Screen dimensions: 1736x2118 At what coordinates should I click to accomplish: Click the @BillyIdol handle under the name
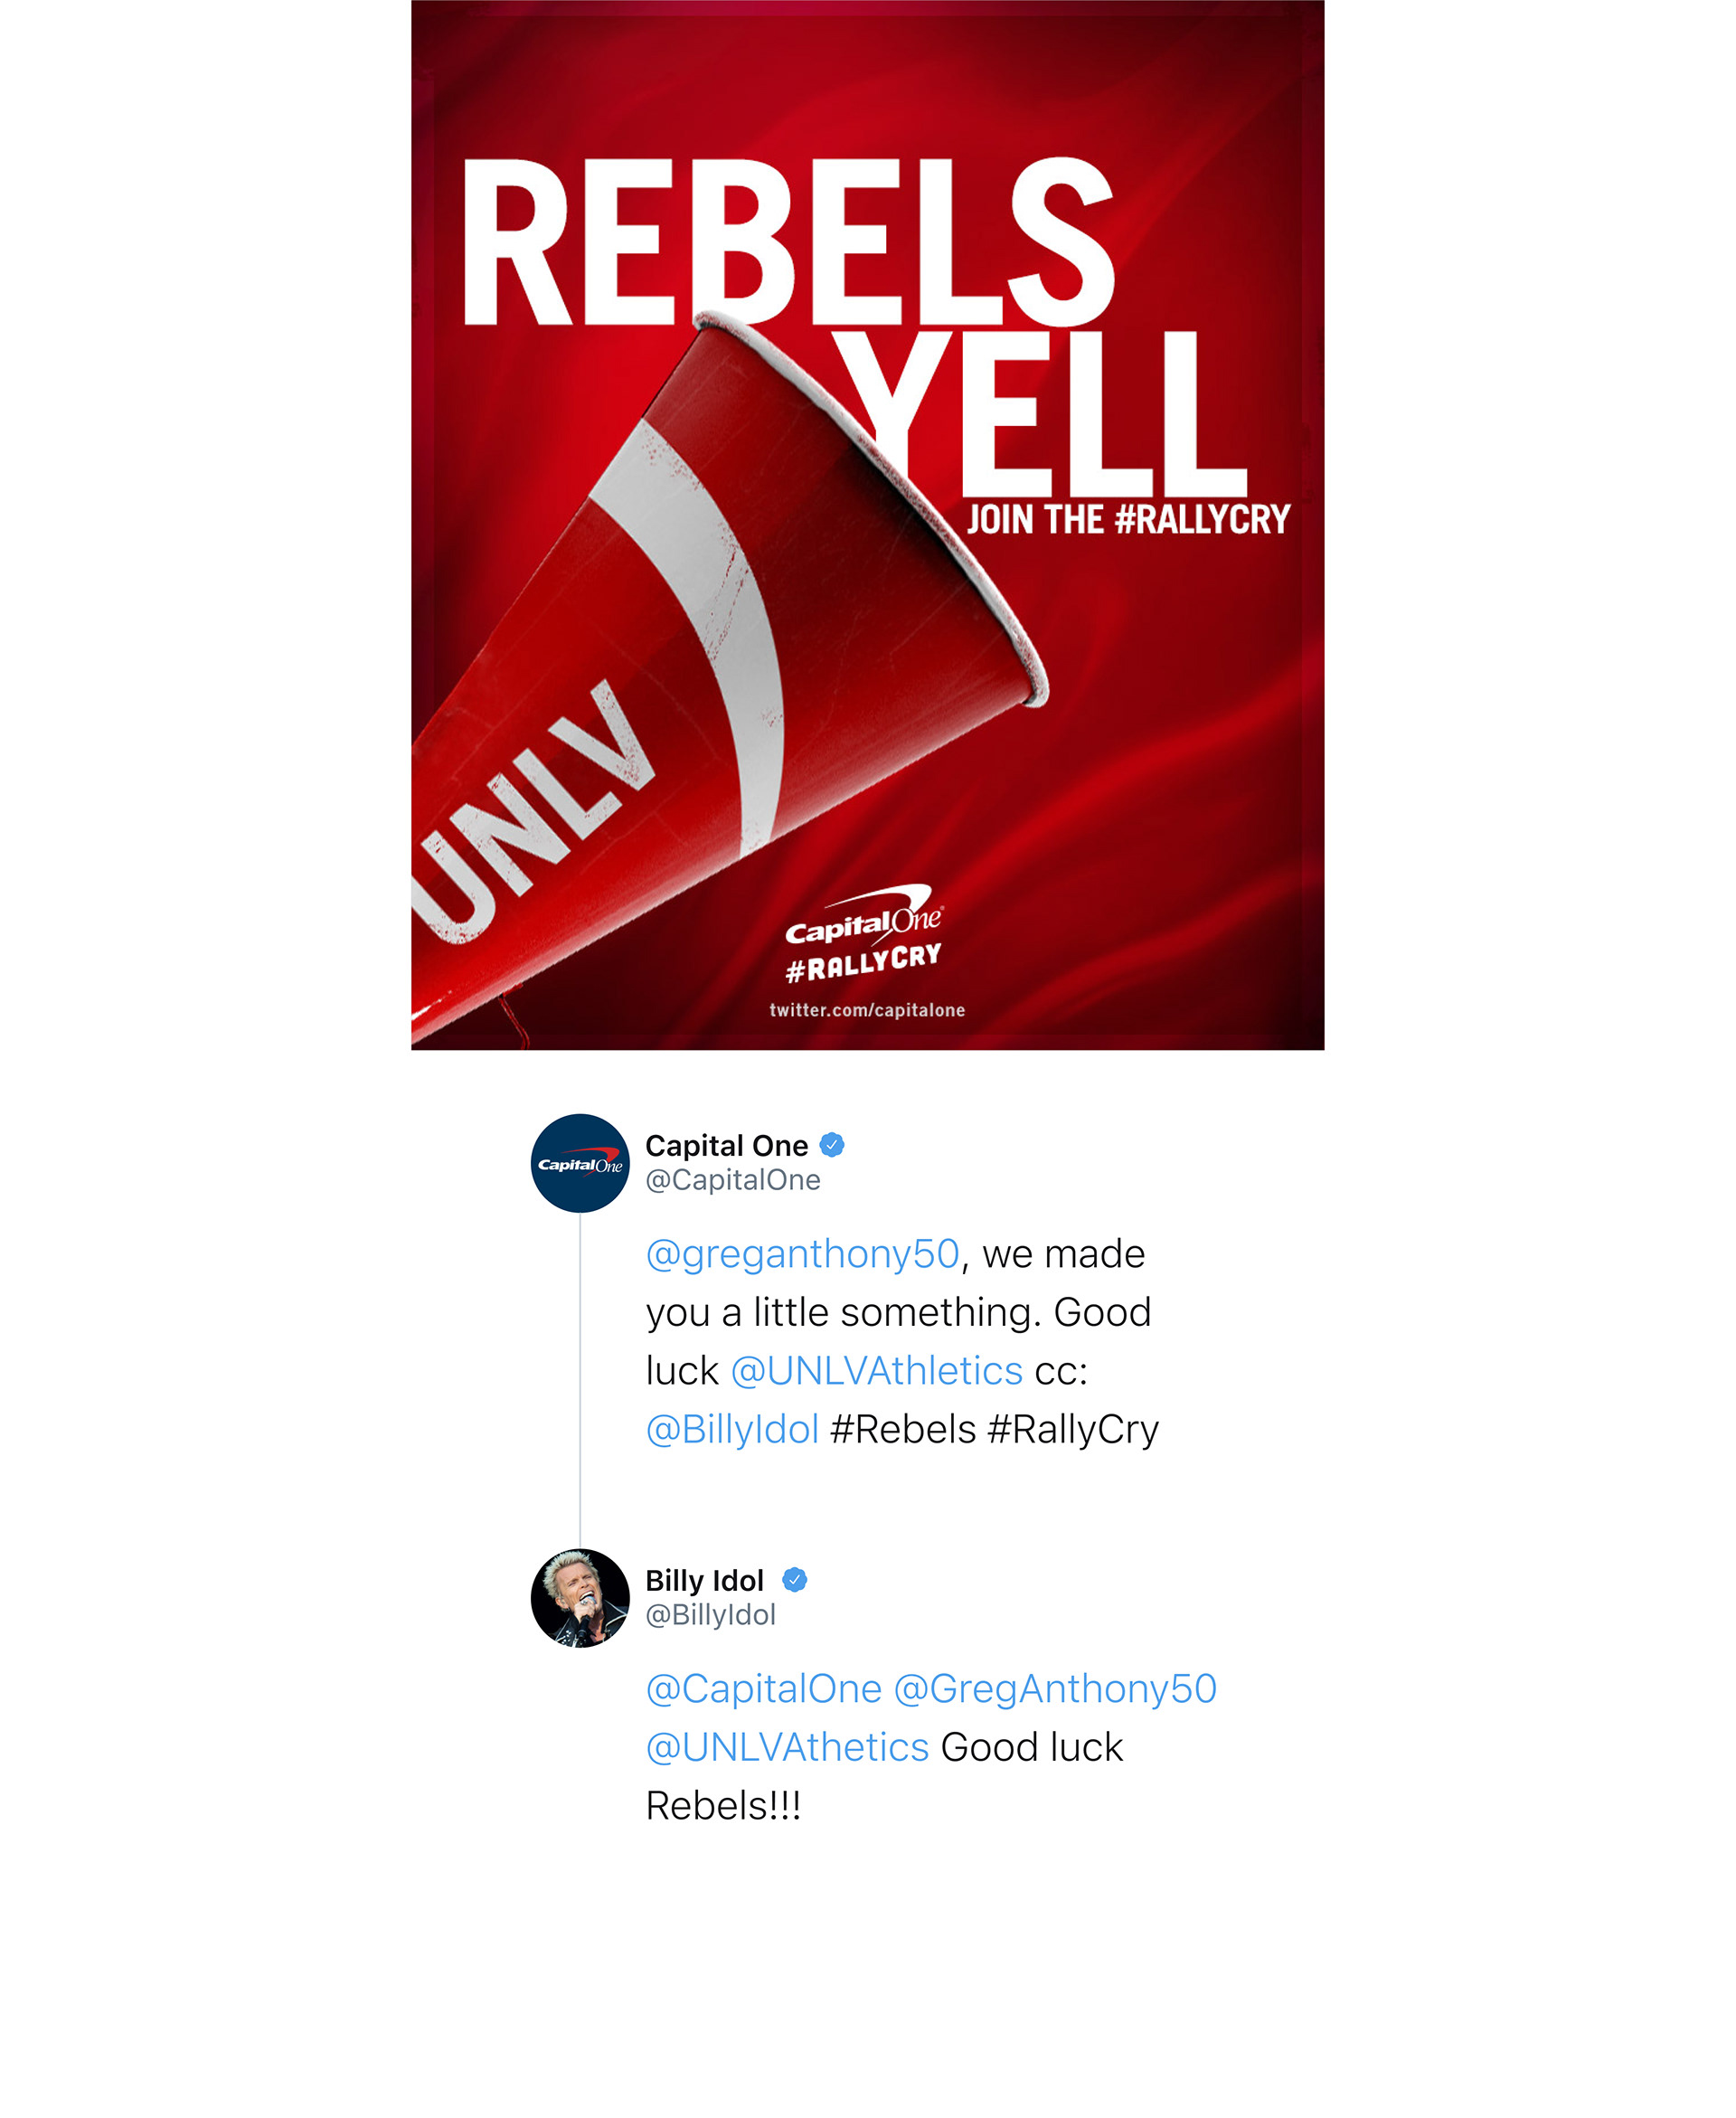click(711, 1615)
